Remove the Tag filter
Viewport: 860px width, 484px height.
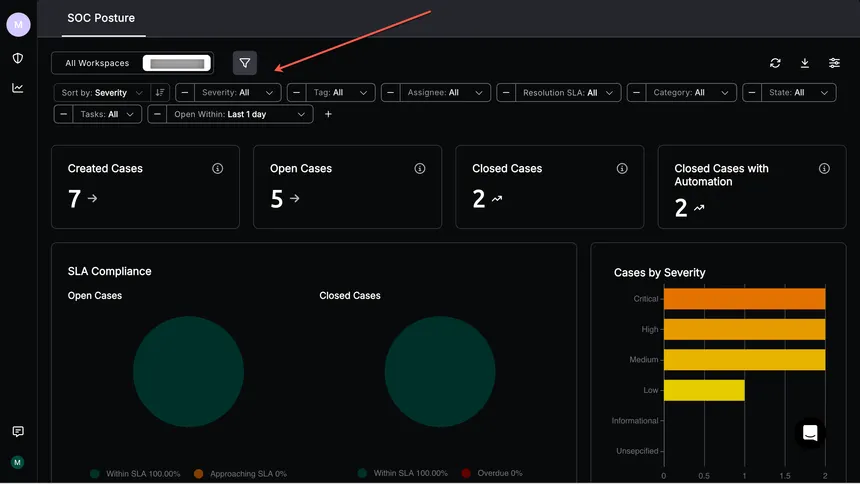click(297, 93)
